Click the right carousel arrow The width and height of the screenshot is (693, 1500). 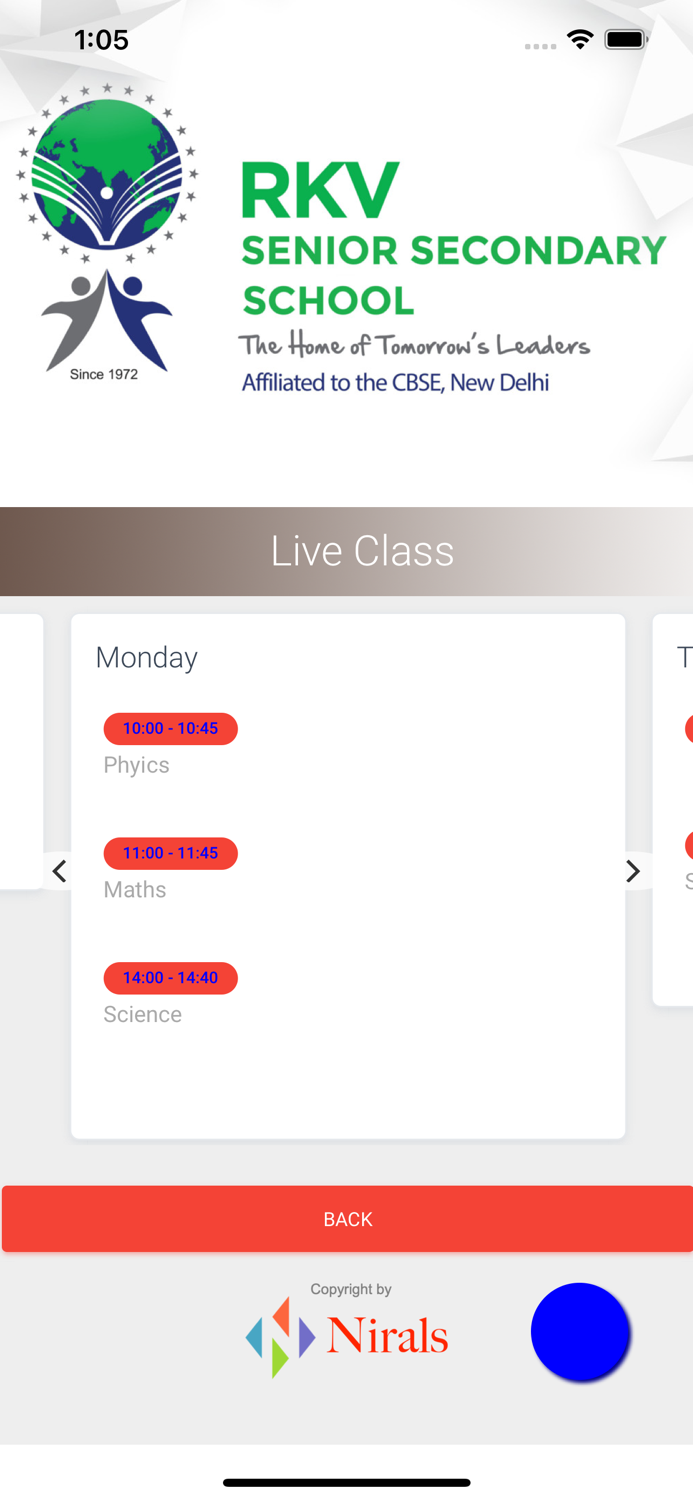pyautogui.click(x=632, y=871)
